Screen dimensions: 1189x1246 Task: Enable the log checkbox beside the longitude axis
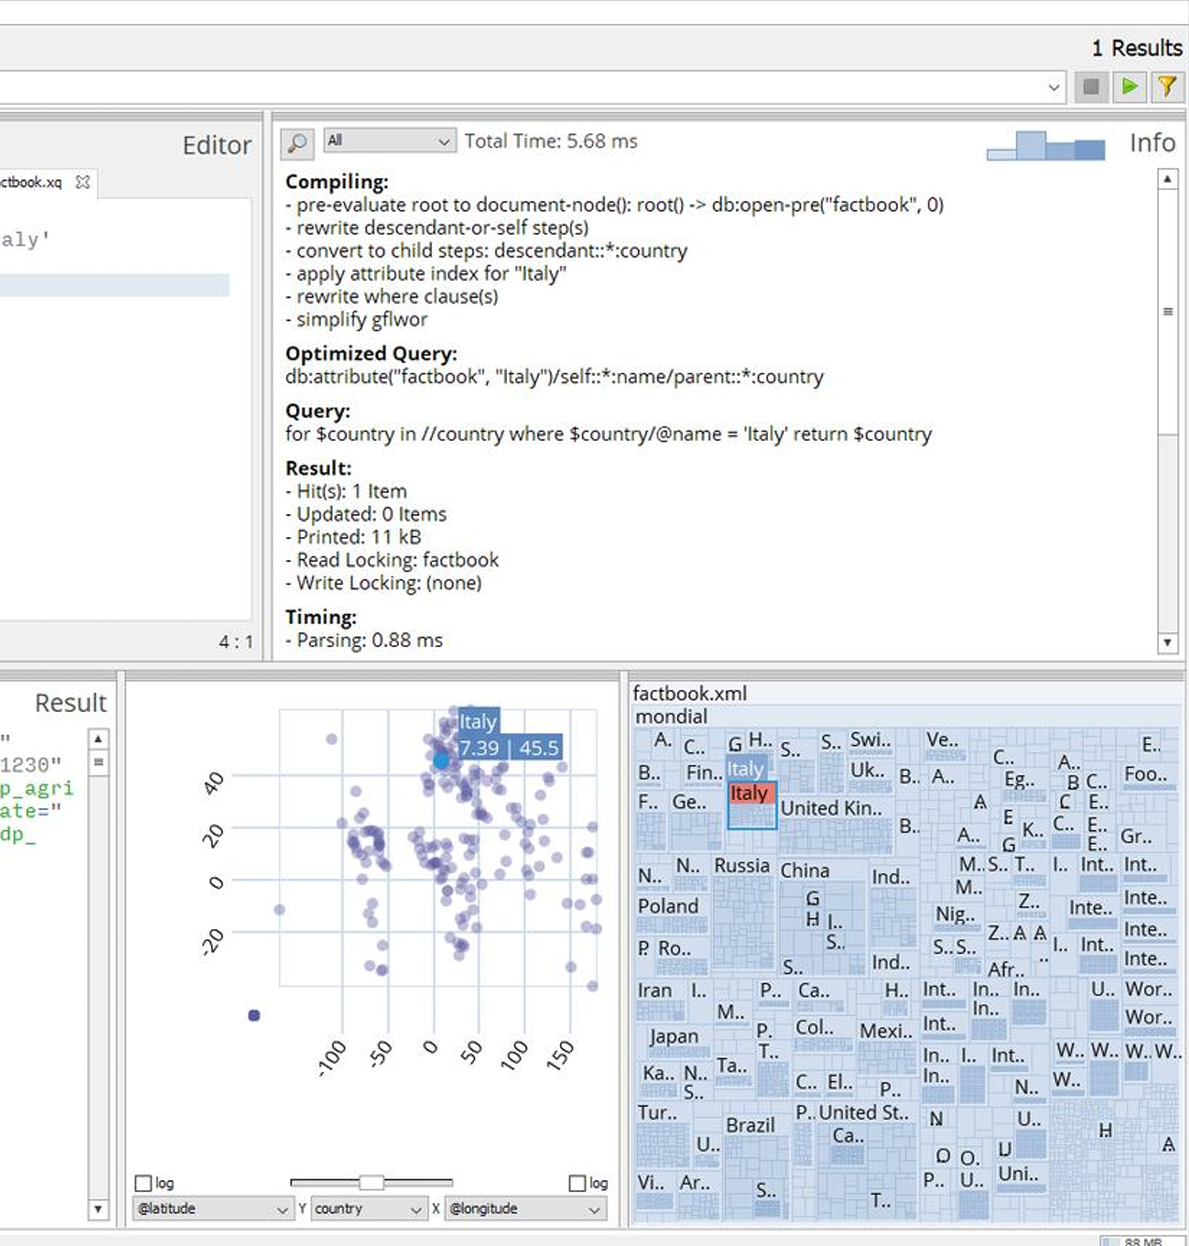tap(577, 1183)
